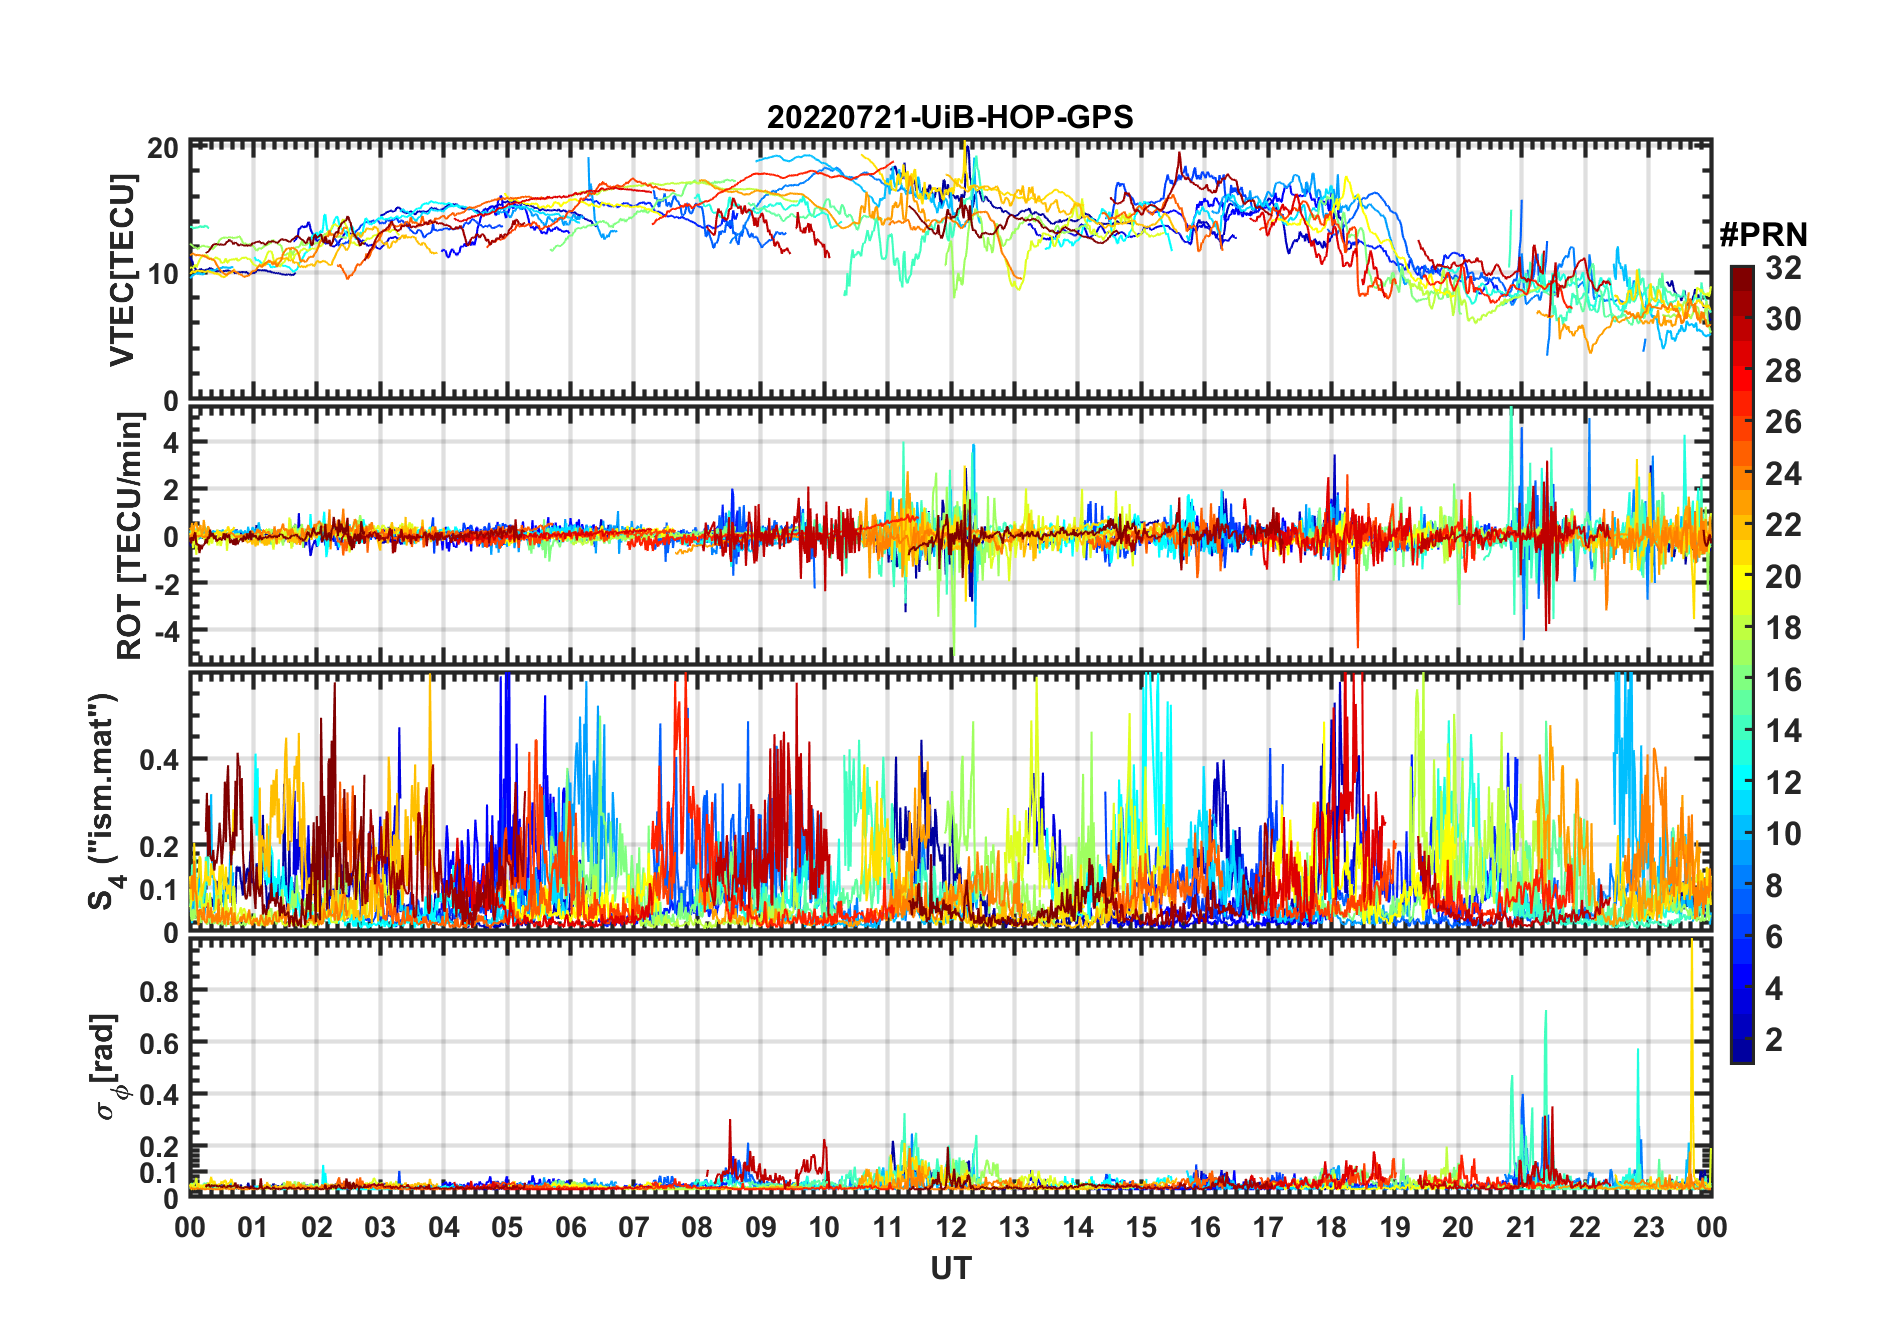Click the colorbar tick label 26
Image resolution: width=1902 pixels, height=1330 pixels.
click(1783, 422)
